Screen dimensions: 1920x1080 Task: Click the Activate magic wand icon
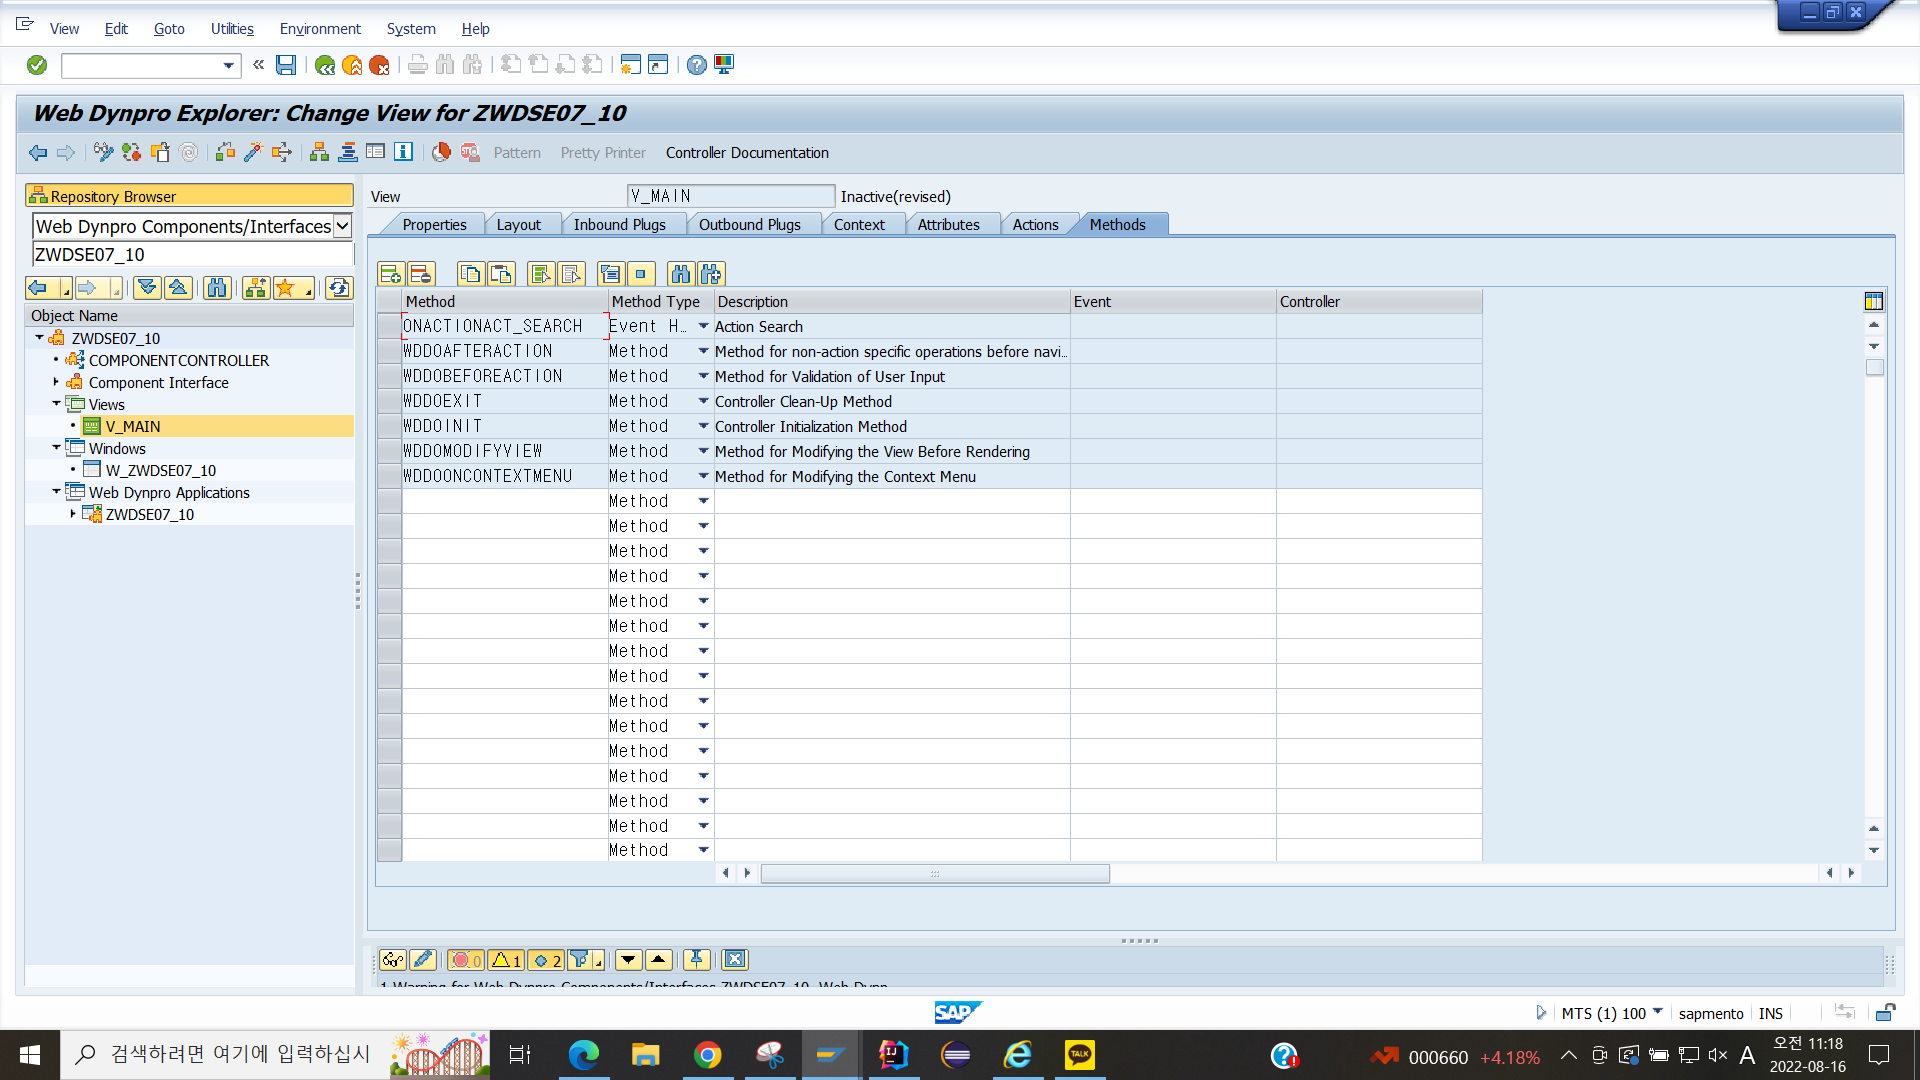[253, 152]
